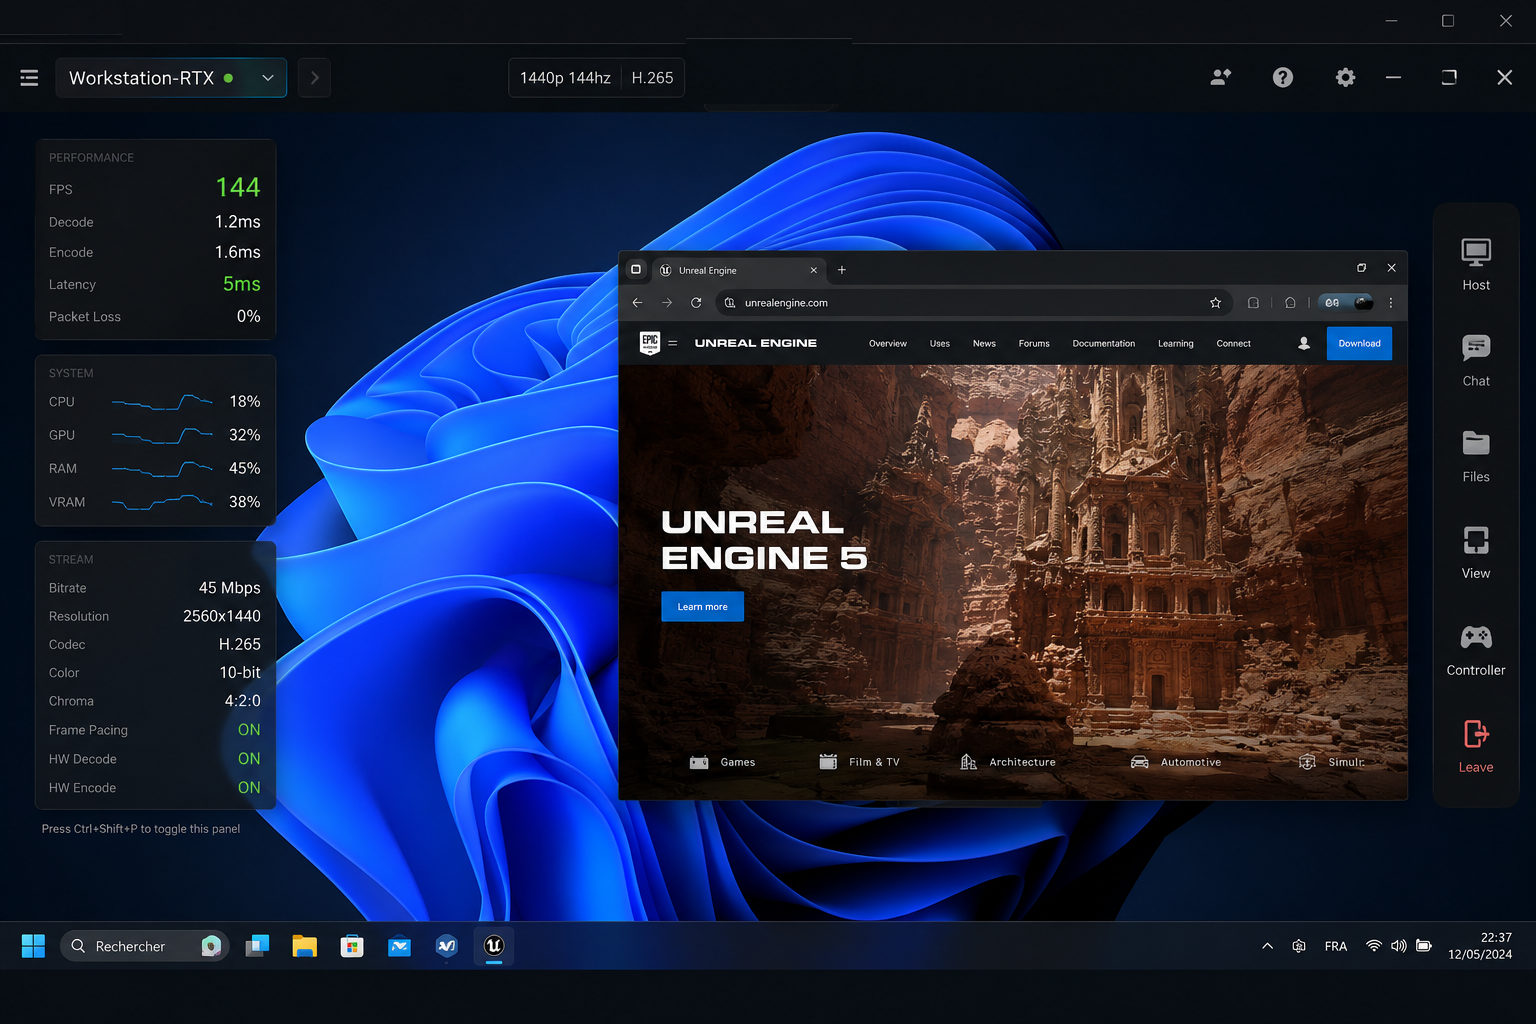Image resolution: width=1536 pixels, height=1024 pixels.
Task: Click the FPS value 144
Action: [238, 187]
